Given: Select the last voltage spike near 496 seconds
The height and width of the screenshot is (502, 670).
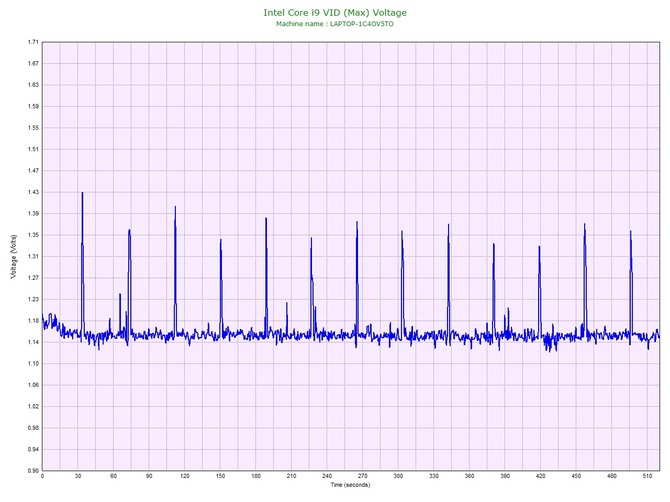Looking at the screenshot, I should pos(630,232).
